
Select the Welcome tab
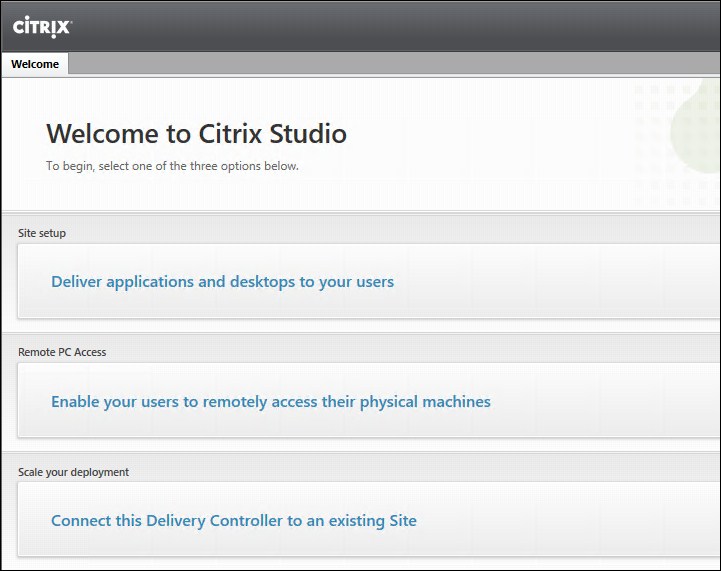(x=35, y=64)
